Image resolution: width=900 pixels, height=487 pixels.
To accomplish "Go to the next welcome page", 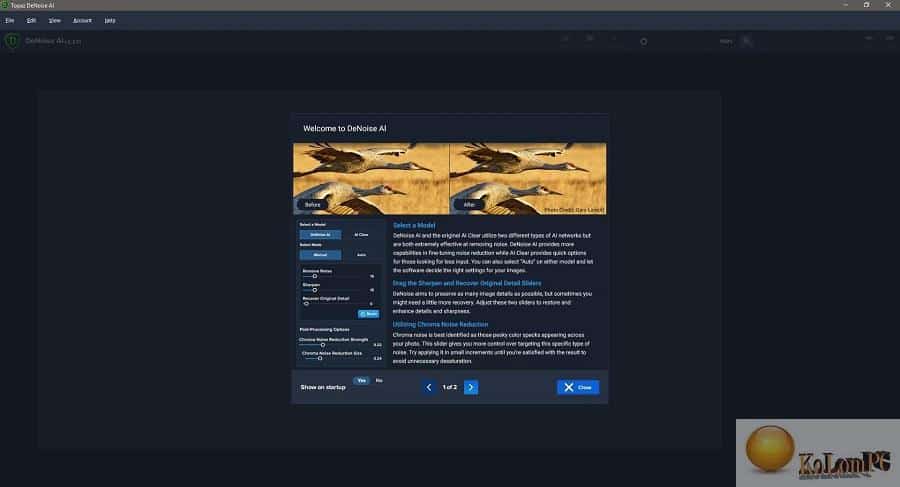I will click(471, 387).
